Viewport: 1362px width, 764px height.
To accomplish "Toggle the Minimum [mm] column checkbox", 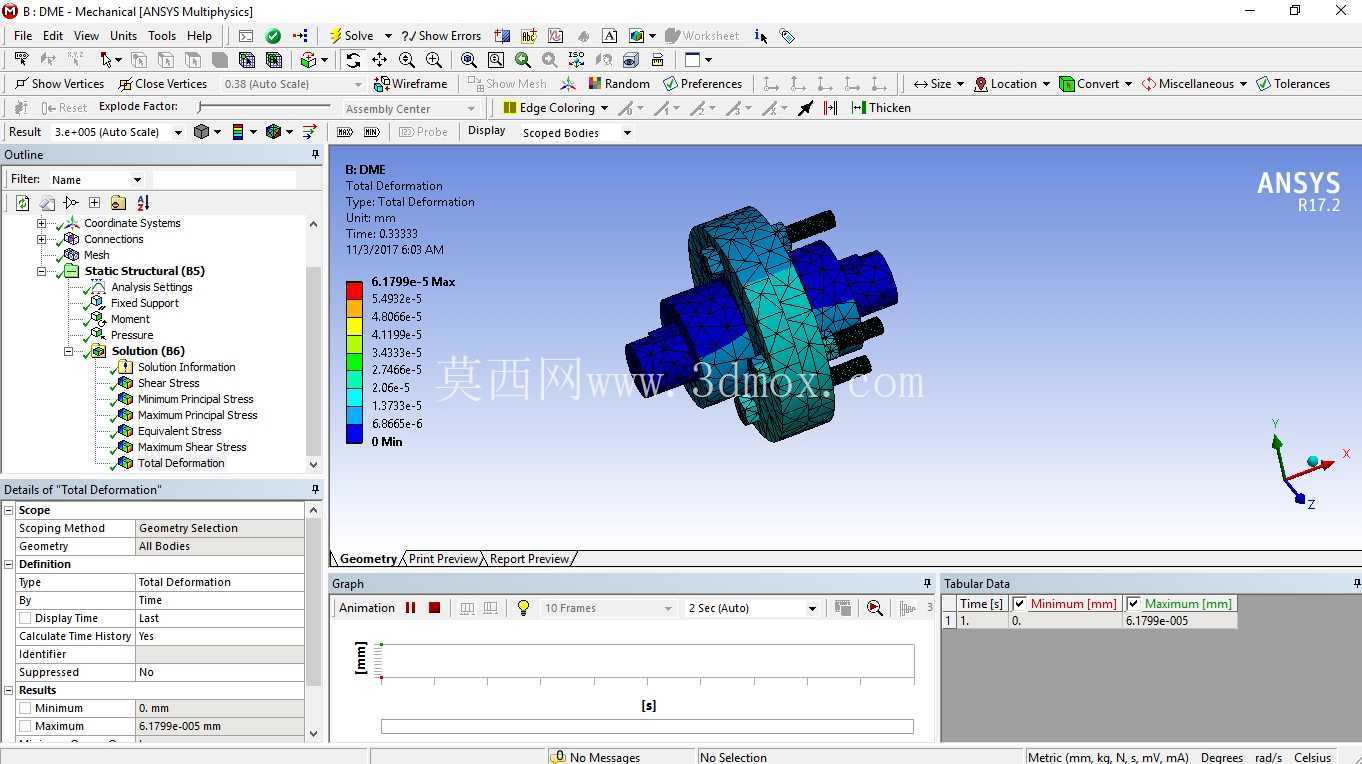I will coord(1019,604).
